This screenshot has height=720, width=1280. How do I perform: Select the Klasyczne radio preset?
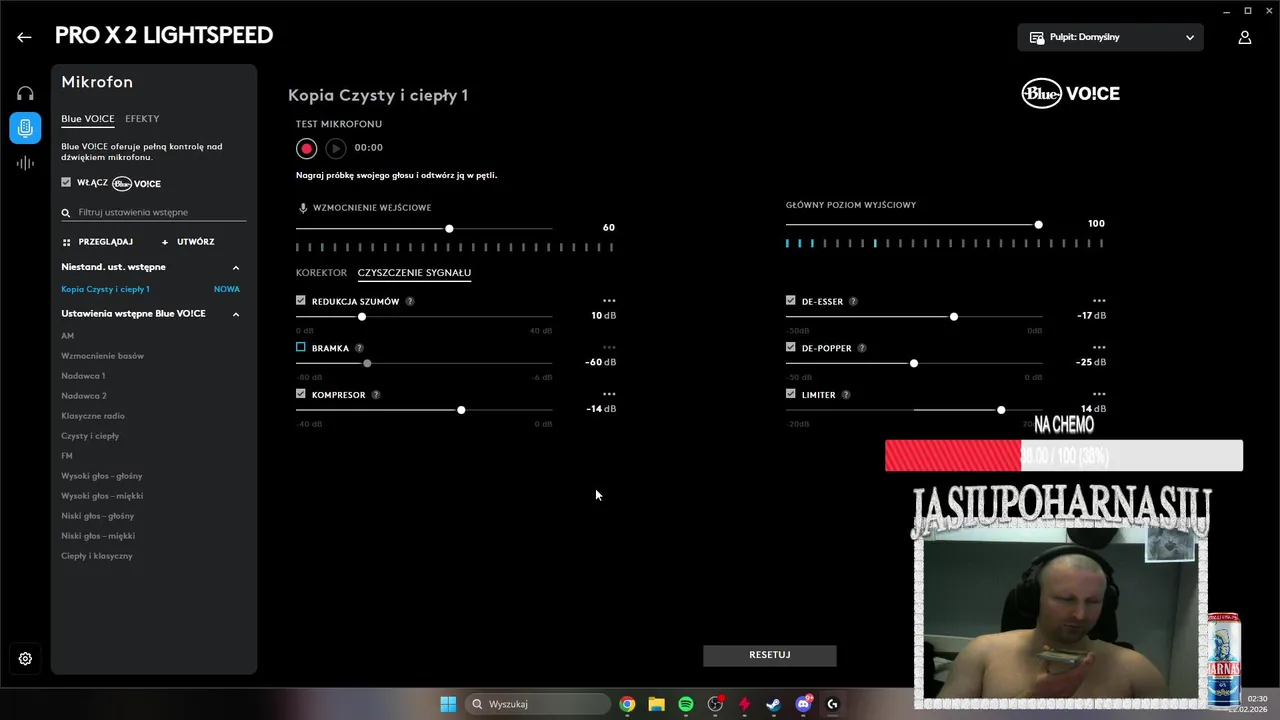[x=93, y=416]
